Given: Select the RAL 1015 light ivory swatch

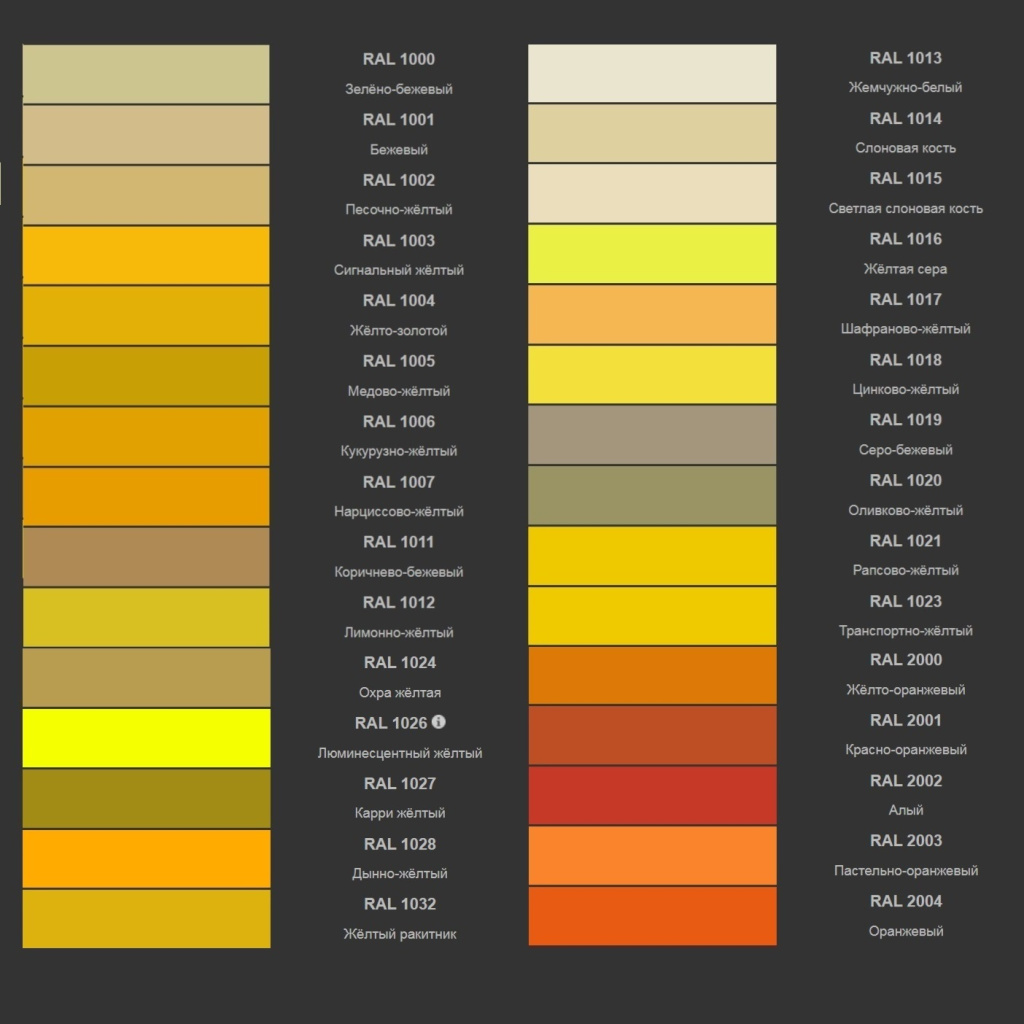Looking at the screenshot, I should 652,193.
